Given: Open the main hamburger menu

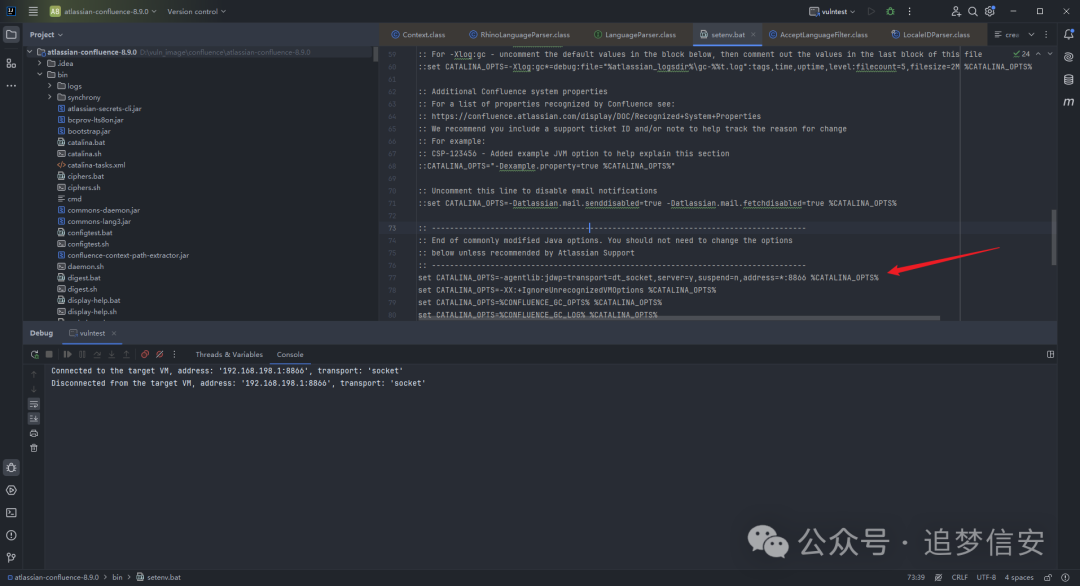Looking at the screenshot, I should click(33, 12).
